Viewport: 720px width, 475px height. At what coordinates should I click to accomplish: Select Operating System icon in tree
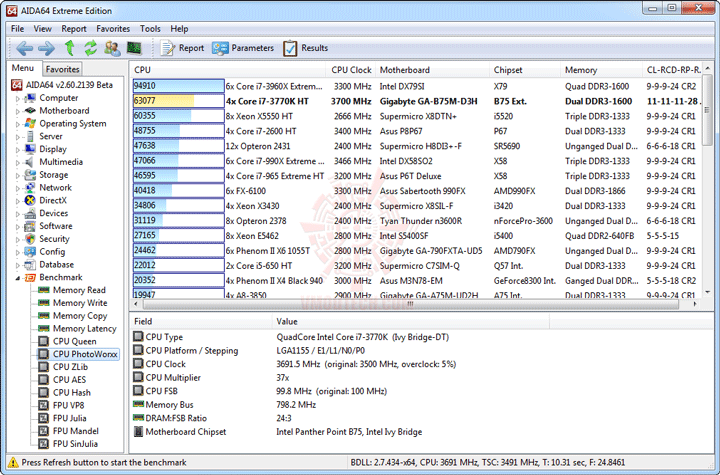pos(30,124)
